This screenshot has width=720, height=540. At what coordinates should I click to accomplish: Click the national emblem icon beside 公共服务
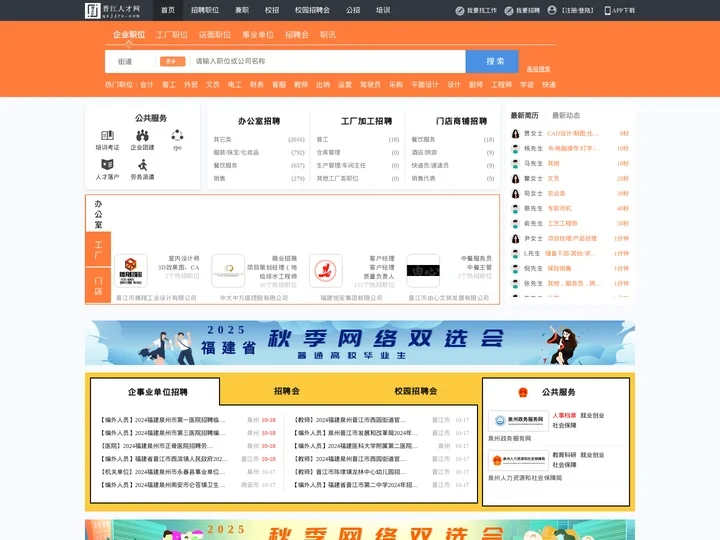[x=523, y=392]
